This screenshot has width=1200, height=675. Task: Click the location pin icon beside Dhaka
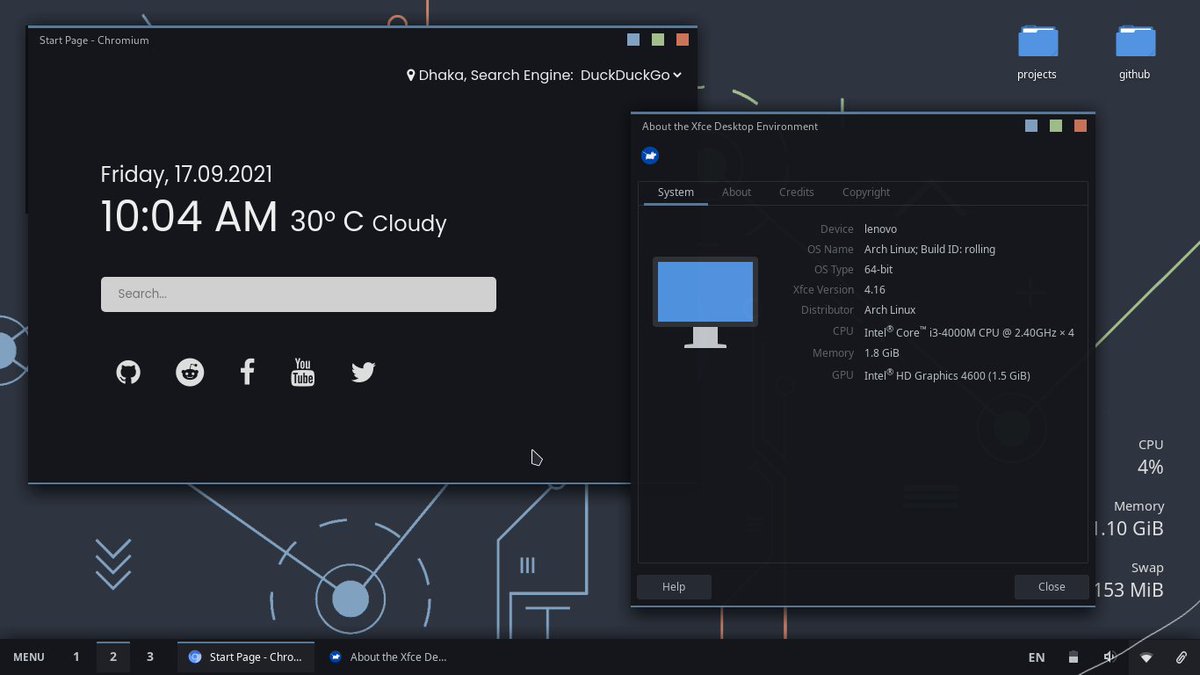click(x=411, y=75)
